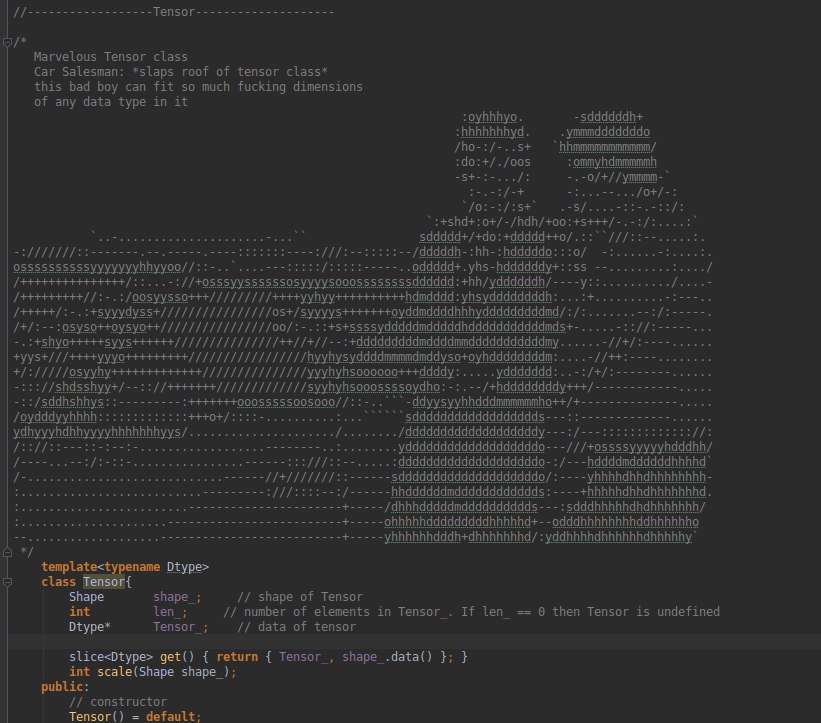
Task: Click the "this bad boy can fit" comment line
Action: point(198,87)
